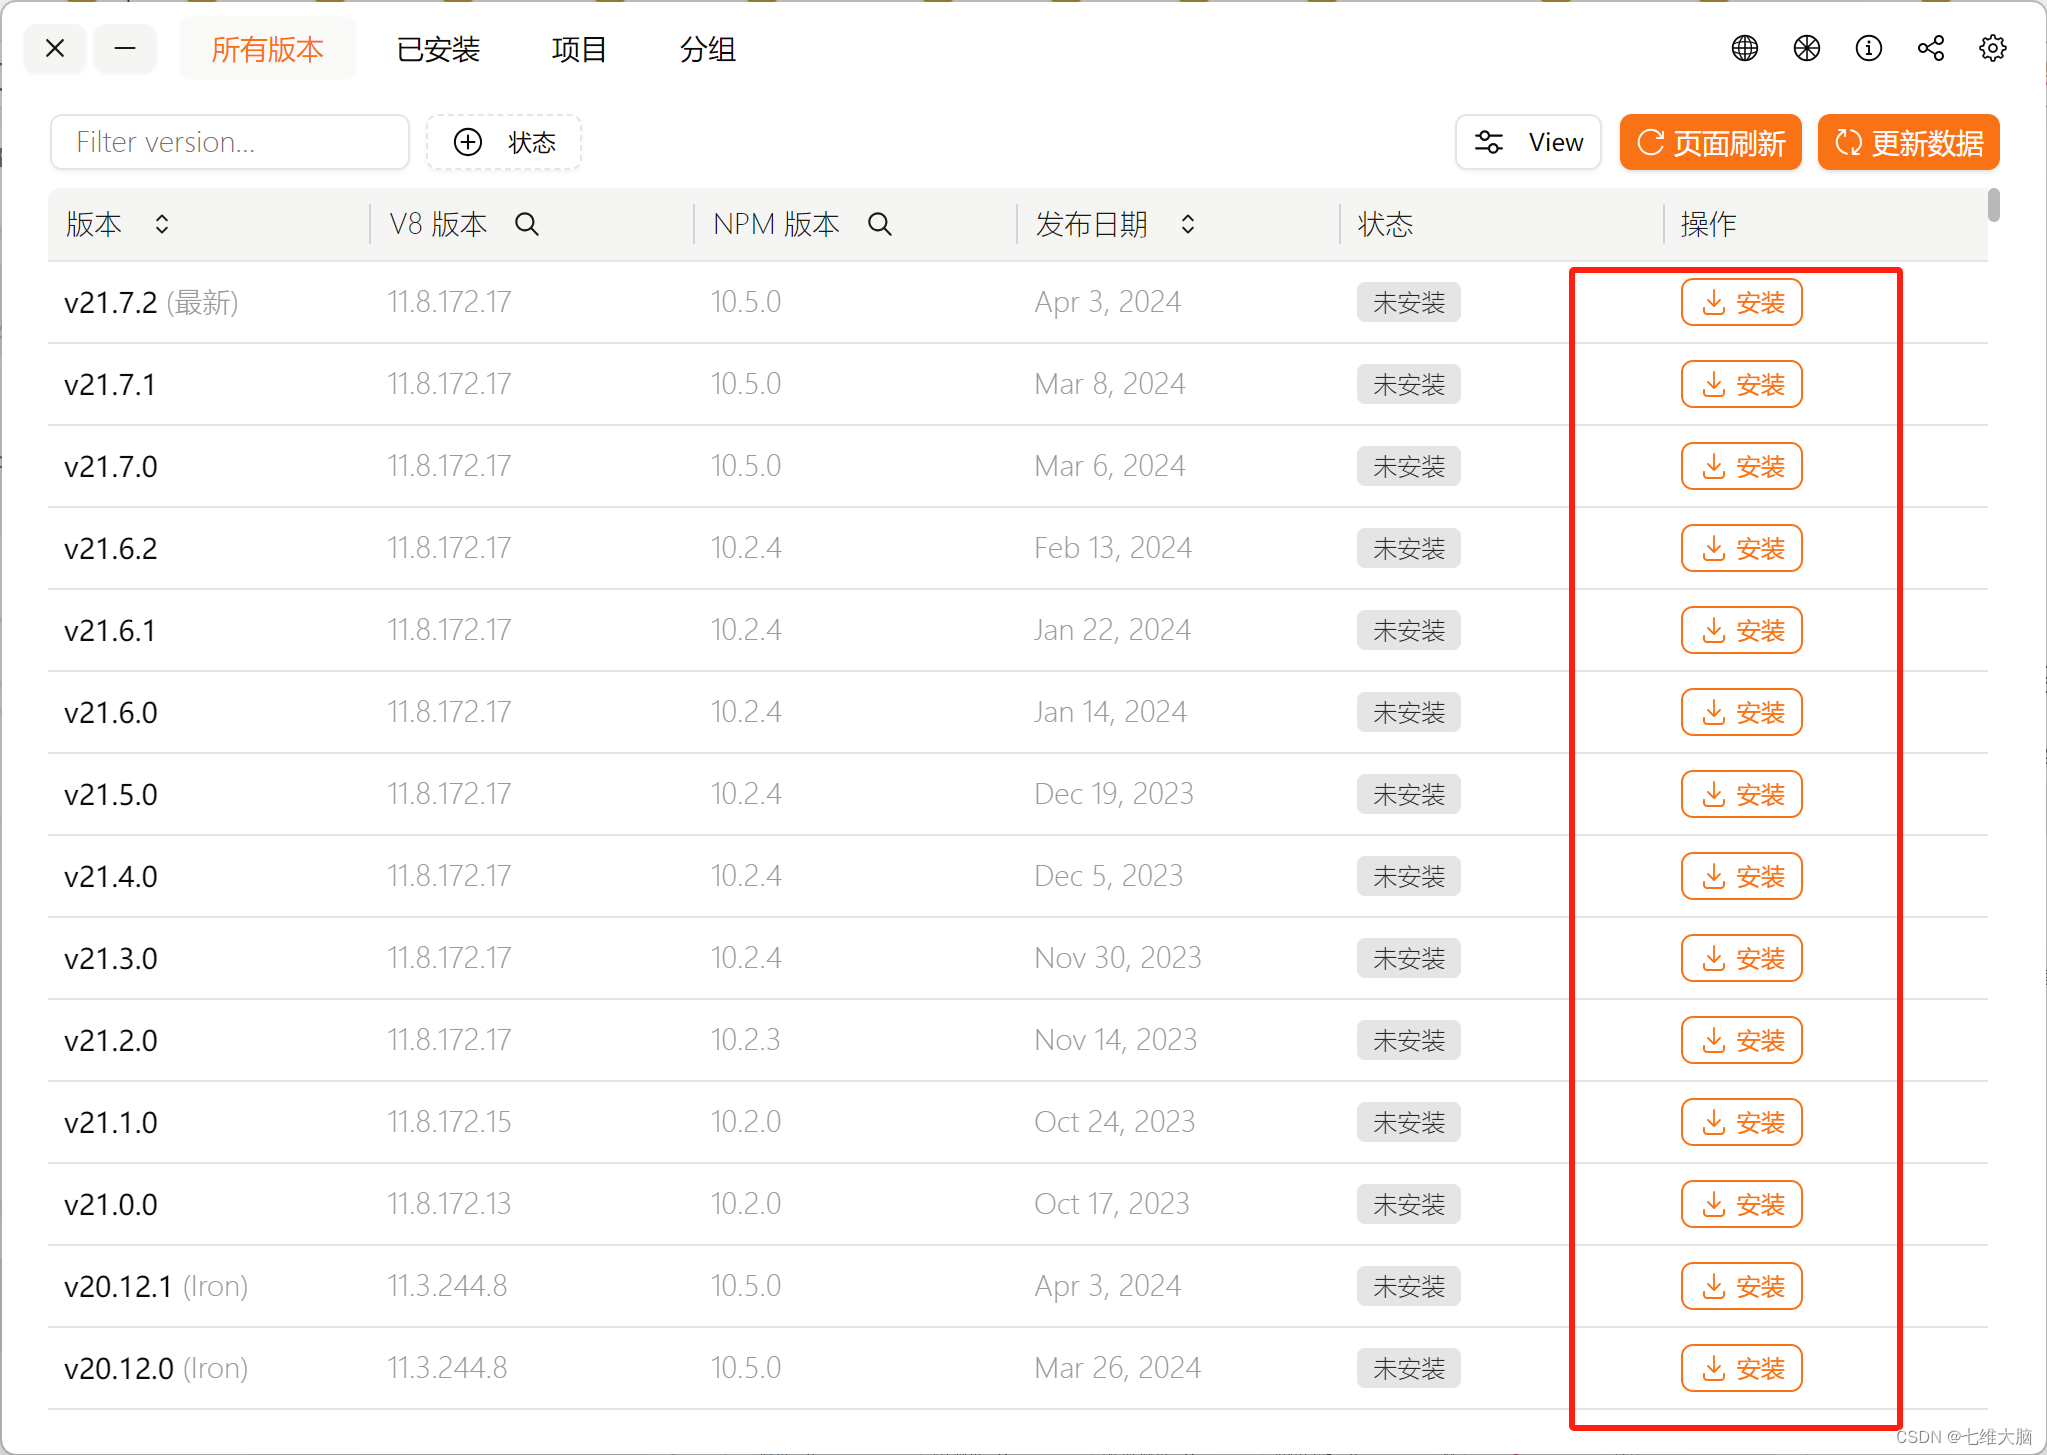Image resolution: width=2047 pixels, height=1455 pixels.
Task: Click the date Nov 30, 2023
Action: [1118, 958]
